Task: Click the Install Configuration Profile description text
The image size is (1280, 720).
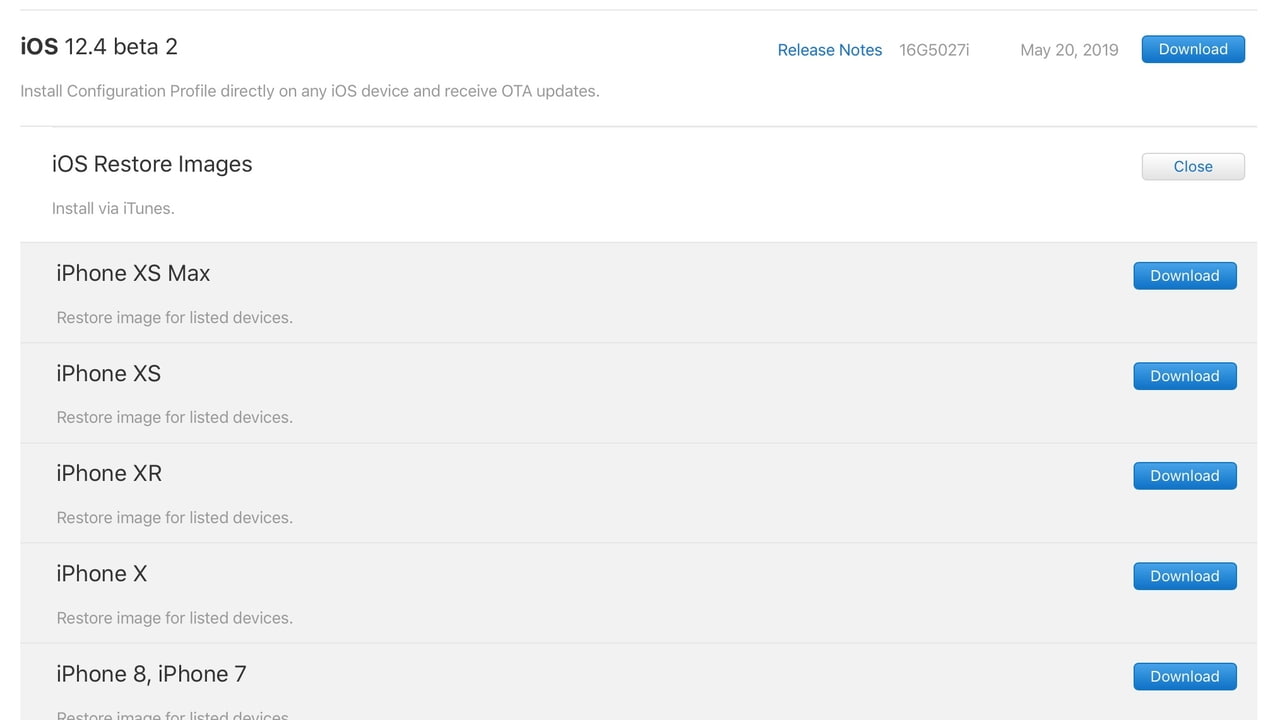Action: pos(310,91)
